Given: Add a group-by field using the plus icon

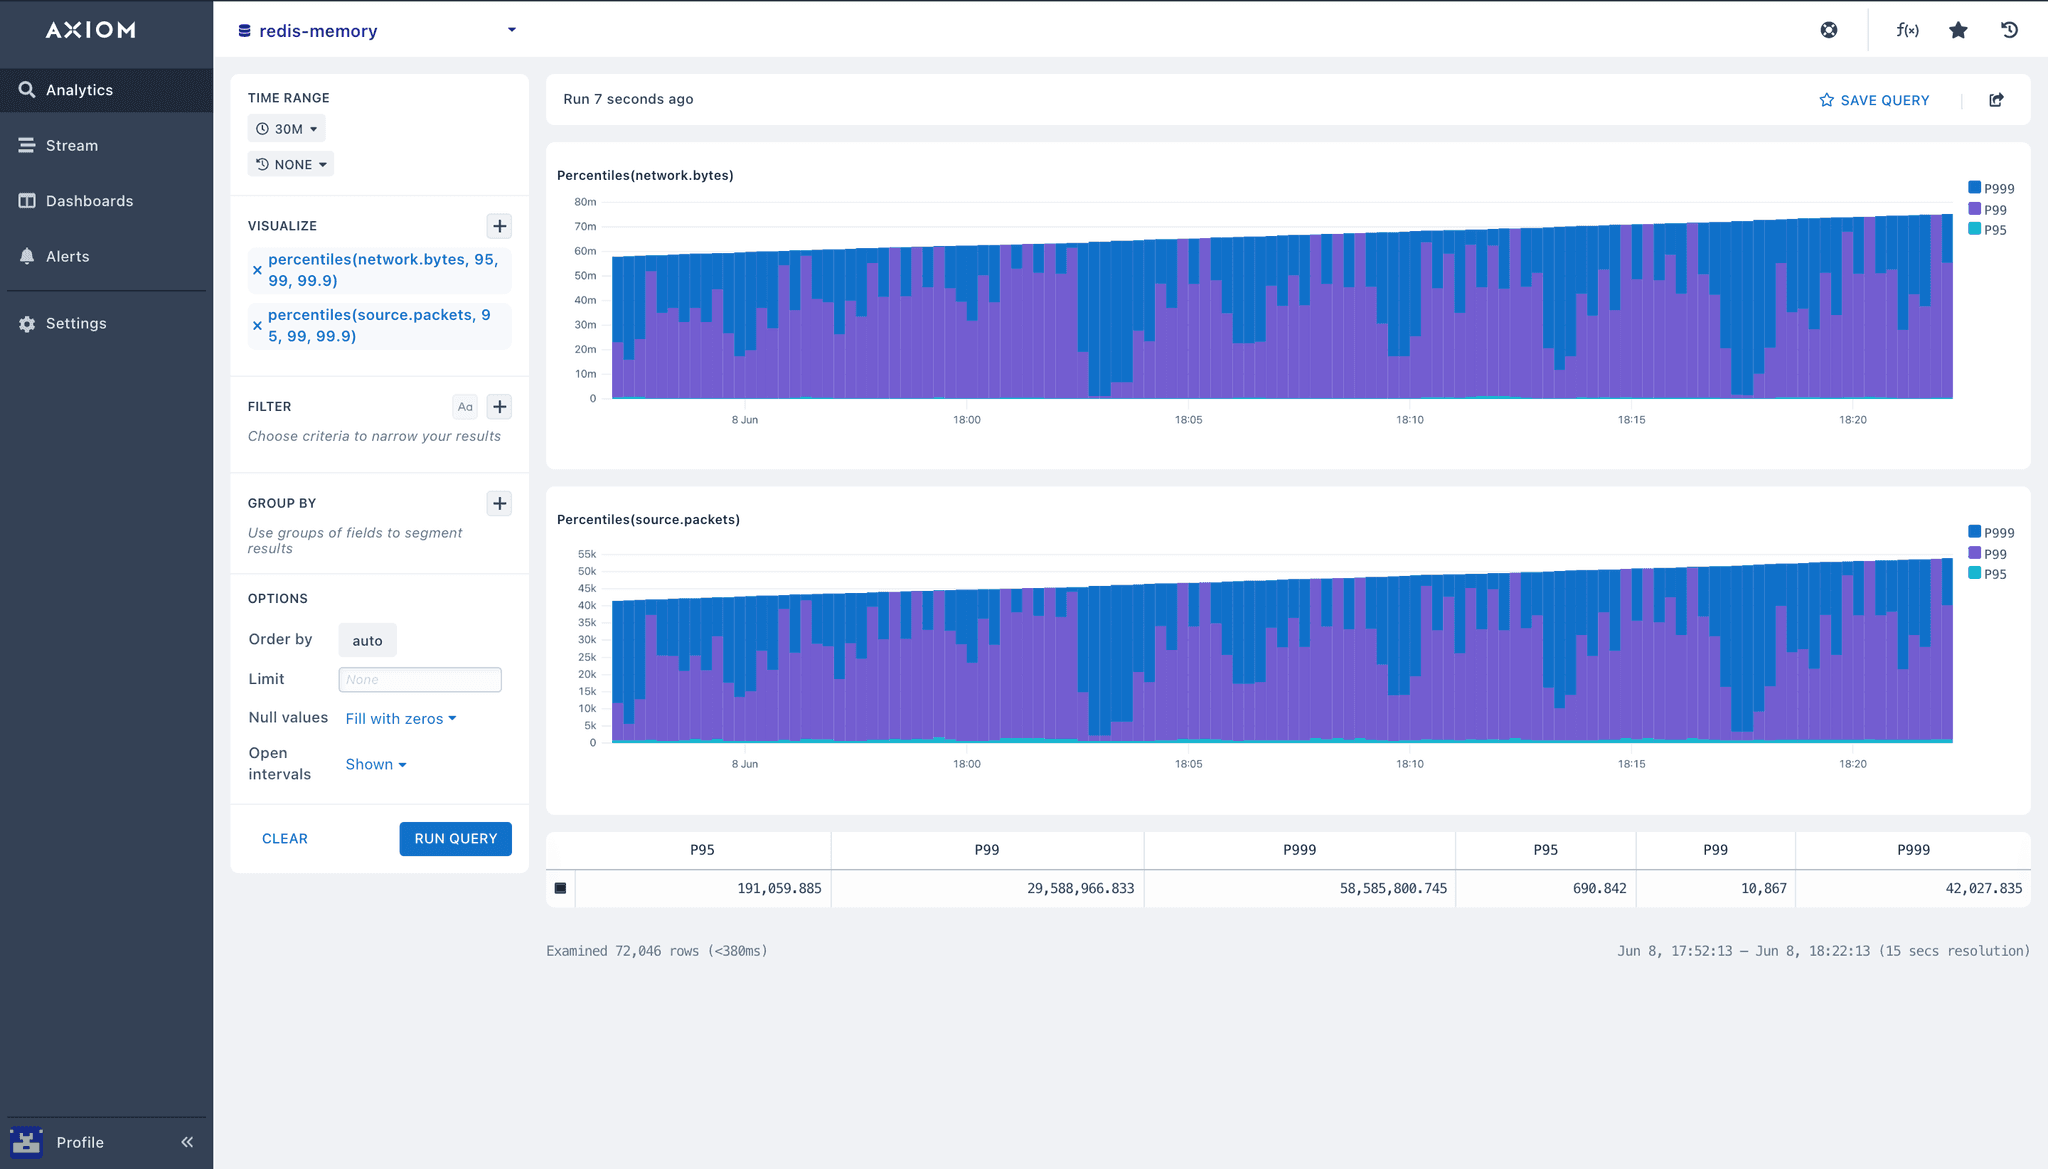Looking at the screenshot, I should (499, 503).
